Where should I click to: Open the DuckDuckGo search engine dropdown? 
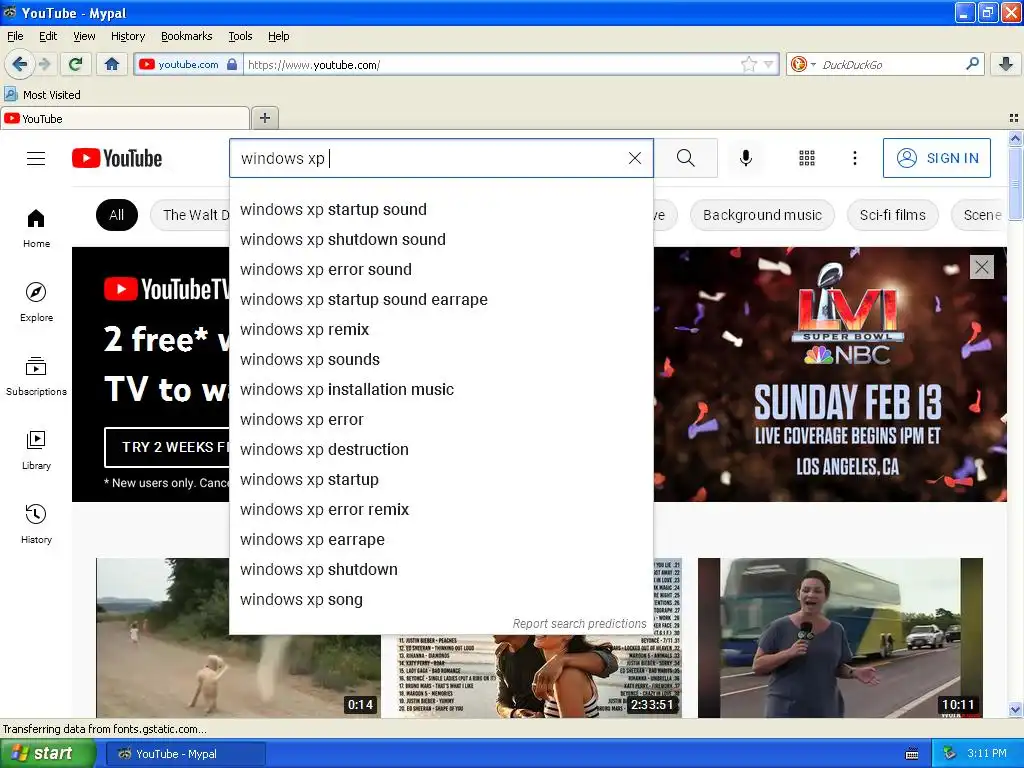pos(803,64)
